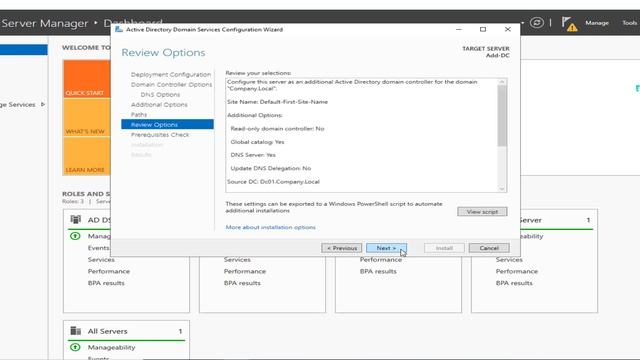Click AD DS manageability green status icon
This screenshot has height=360, width=640.
coord(75,236)
